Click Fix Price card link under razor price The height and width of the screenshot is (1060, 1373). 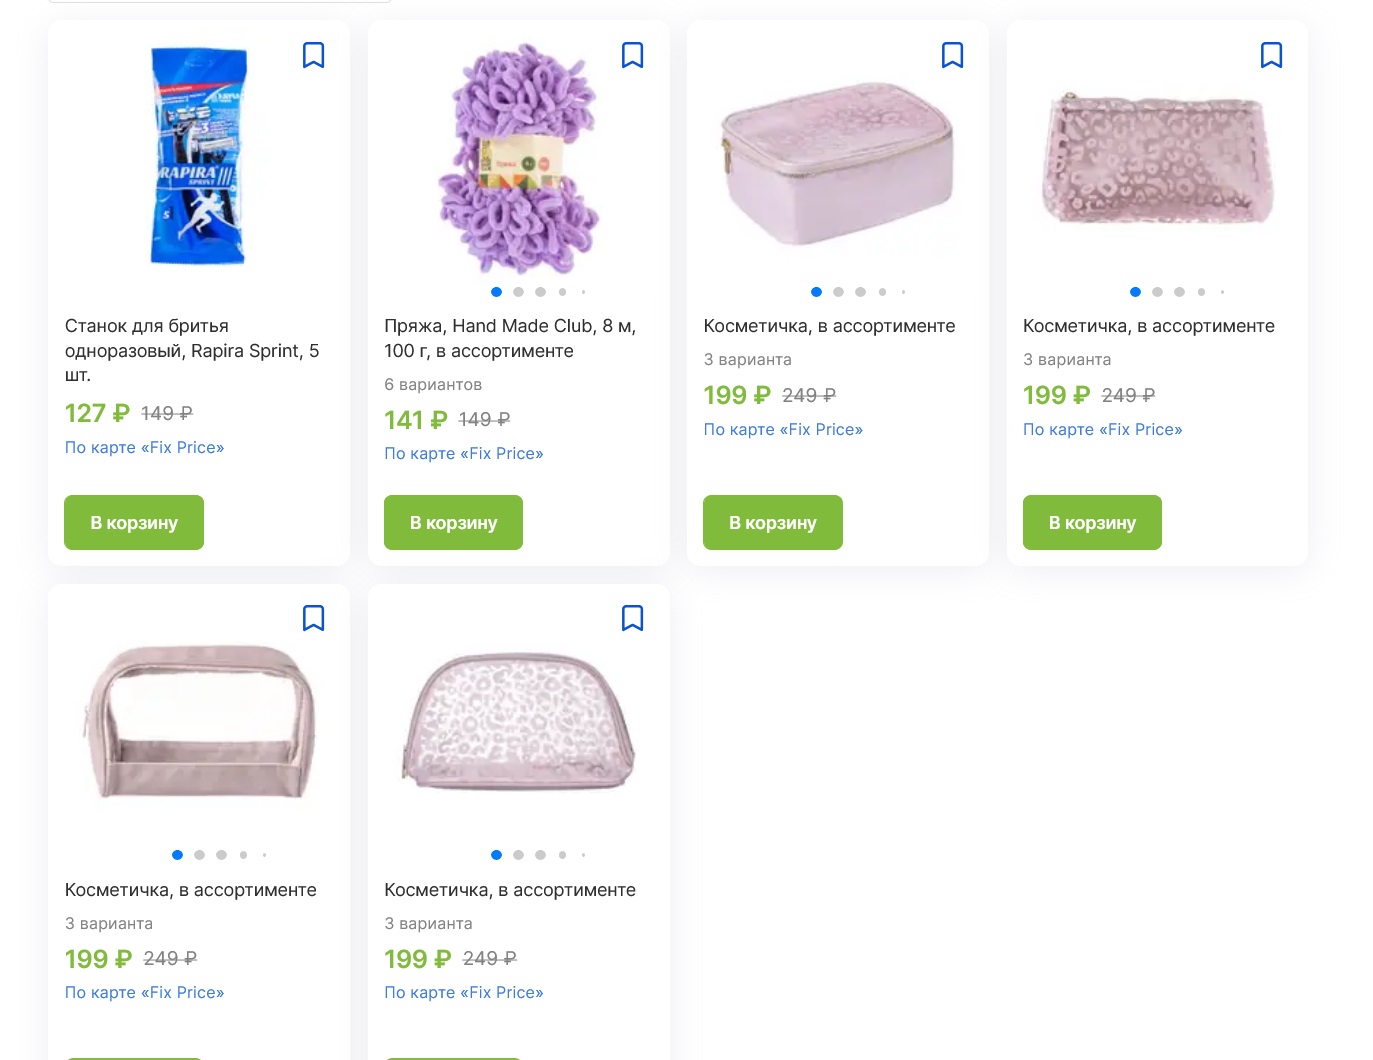tap(144, 447)
